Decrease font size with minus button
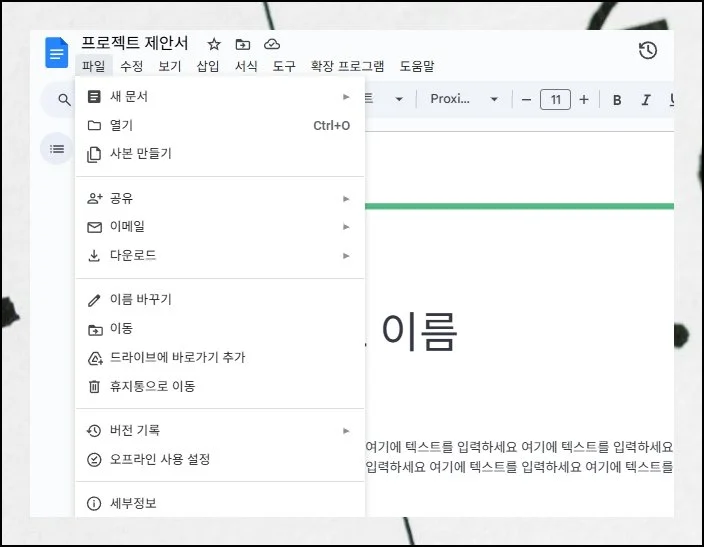The width and height of the screenshot is (704, 547). pos(526,99)
